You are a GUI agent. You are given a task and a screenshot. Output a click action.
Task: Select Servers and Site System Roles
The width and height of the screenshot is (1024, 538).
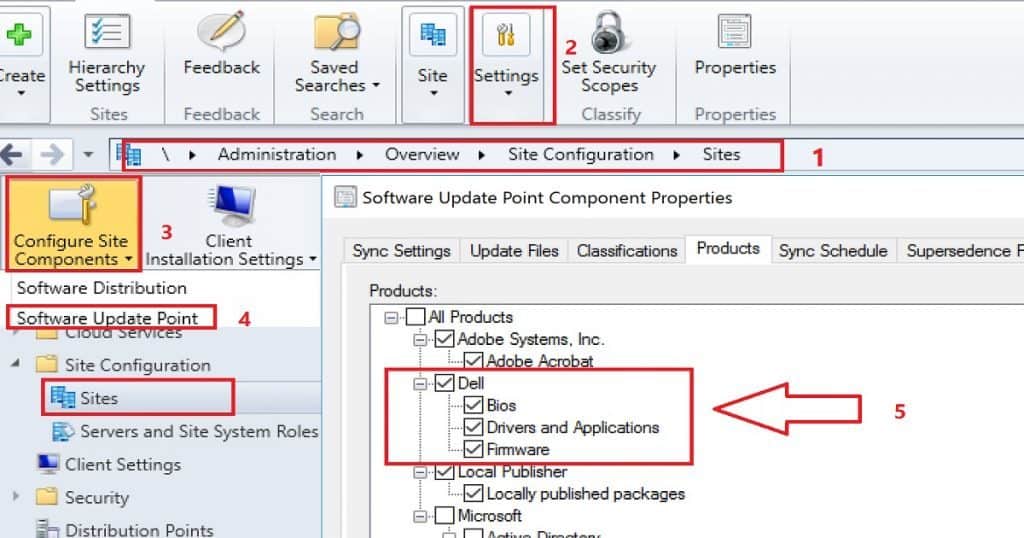click(x=199, y=432)
